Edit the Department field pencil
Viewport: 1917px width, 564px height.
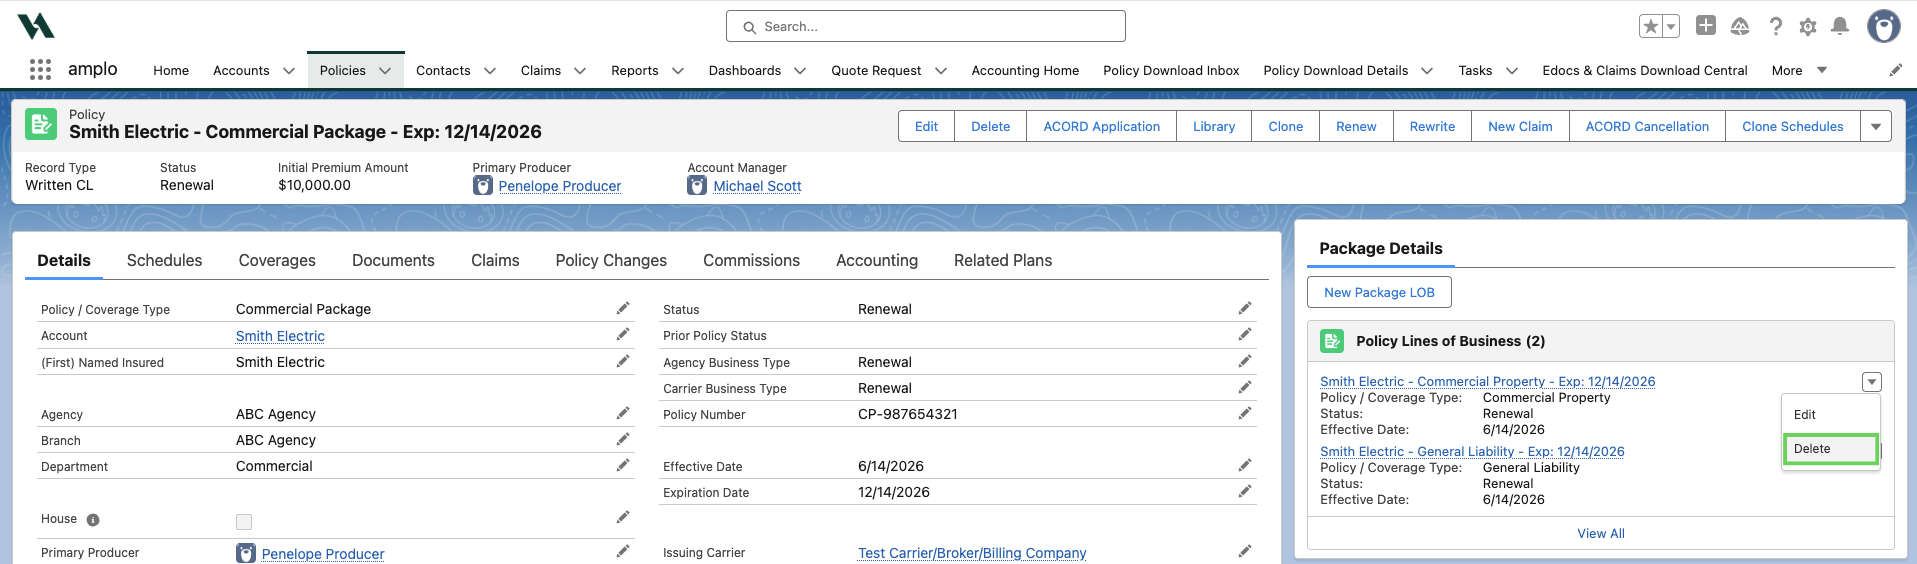tap(623, 465)
